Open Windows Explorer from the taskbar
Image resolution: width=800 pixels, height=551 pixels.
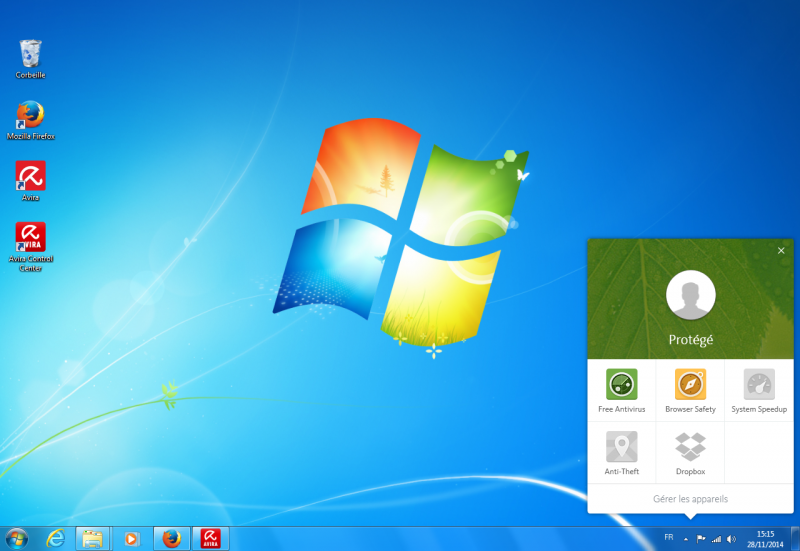(93, 539)
